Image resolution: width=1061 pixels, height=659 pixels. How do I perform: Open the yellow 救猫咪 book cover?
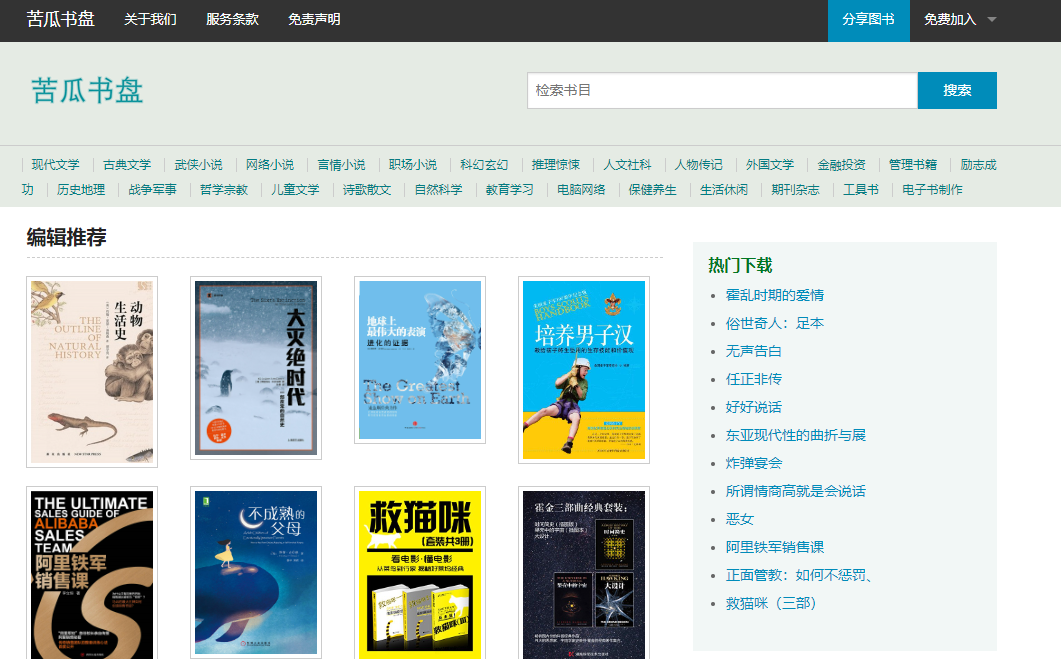[420, 574]
